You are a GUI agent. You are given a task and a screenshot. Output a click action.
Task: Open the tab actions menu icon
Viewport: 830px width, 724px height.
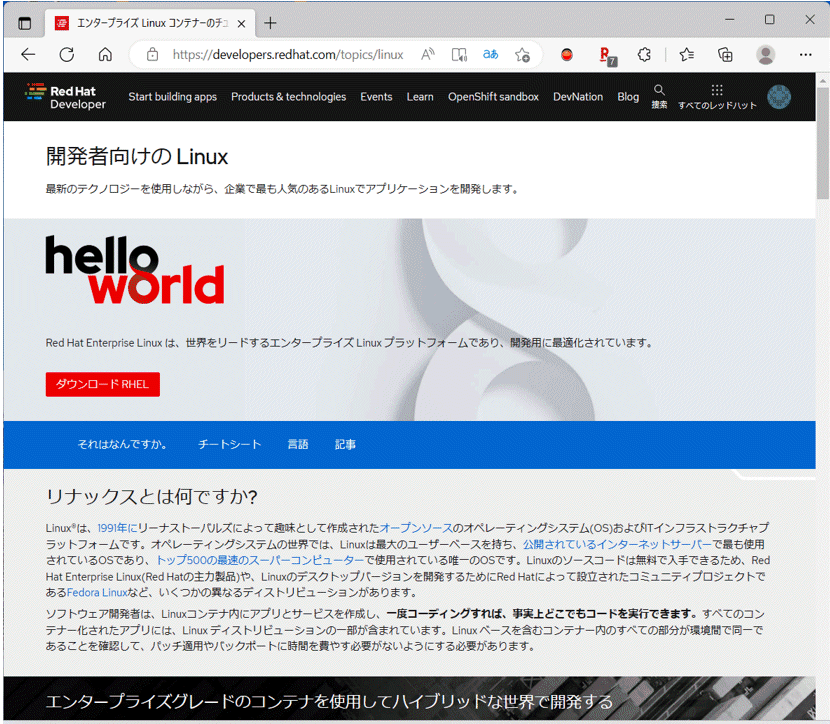point(24,23)
